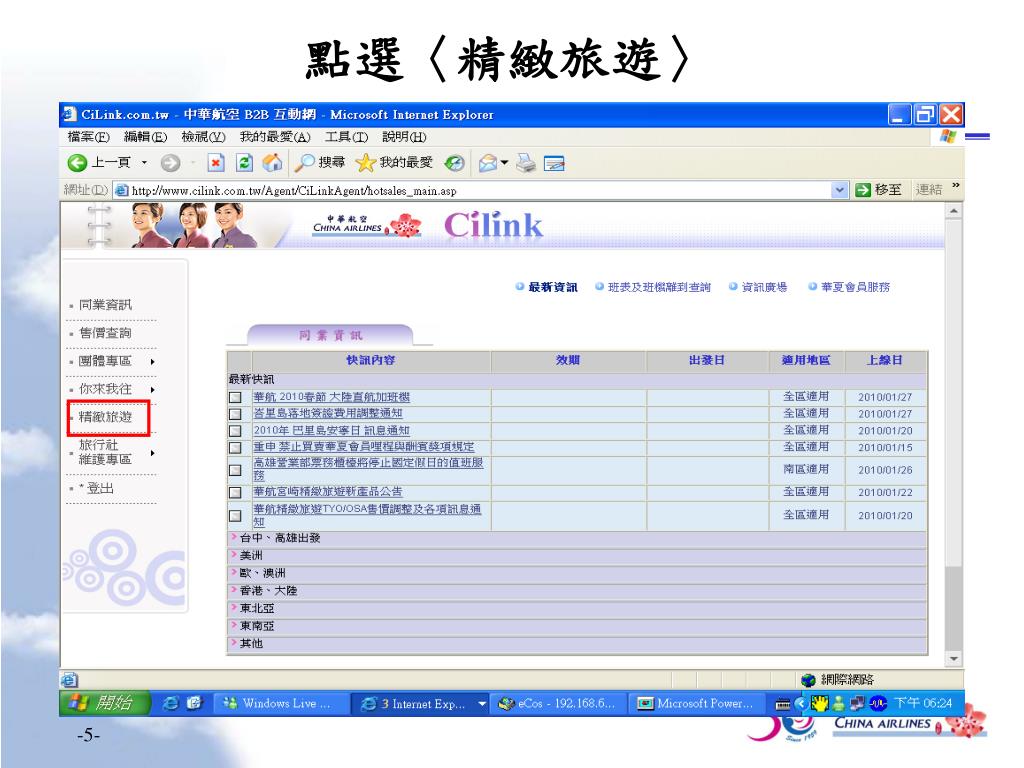This screenshot has width=1024, height=768.
Task: Click the Stop loading icon
Action: coord(216,163)
